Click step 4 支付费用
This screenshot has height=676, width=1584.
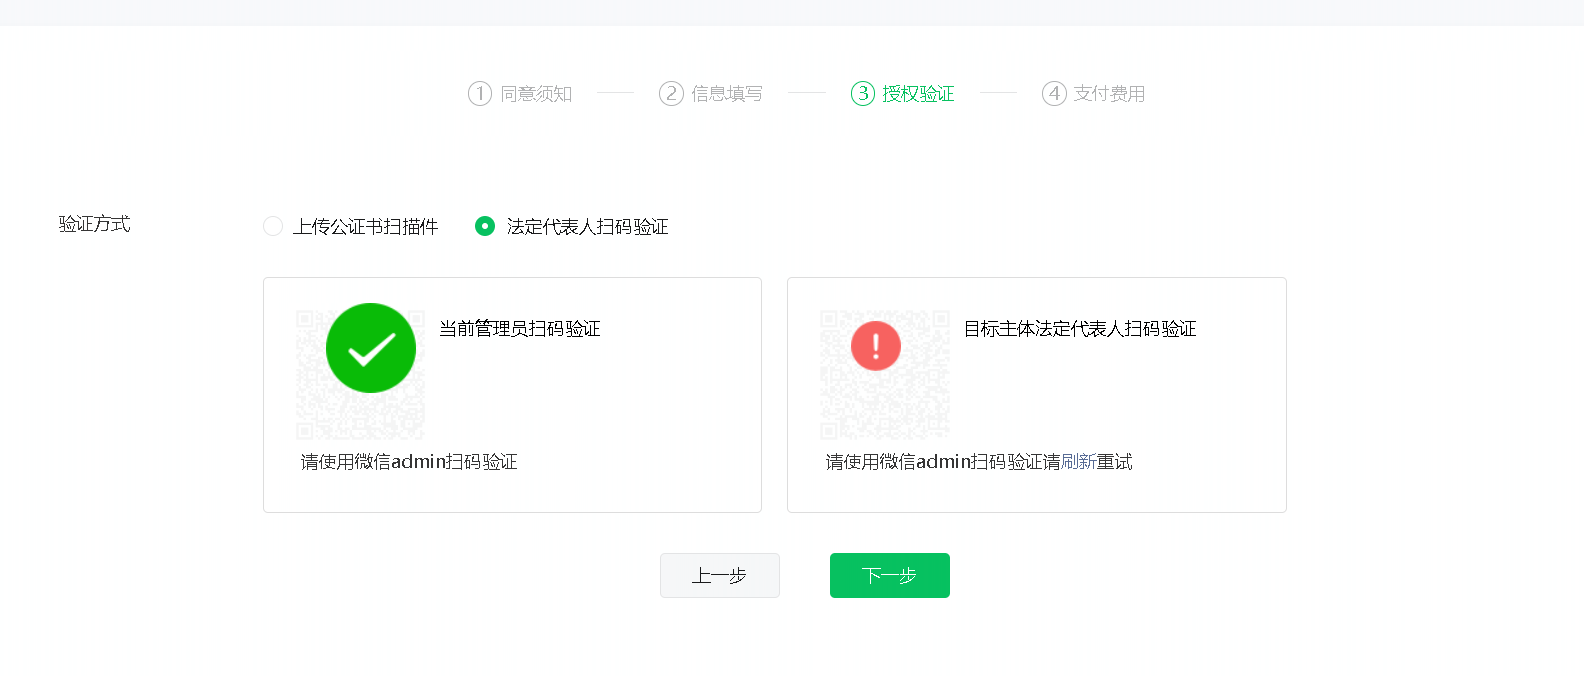click(1094, 93)
